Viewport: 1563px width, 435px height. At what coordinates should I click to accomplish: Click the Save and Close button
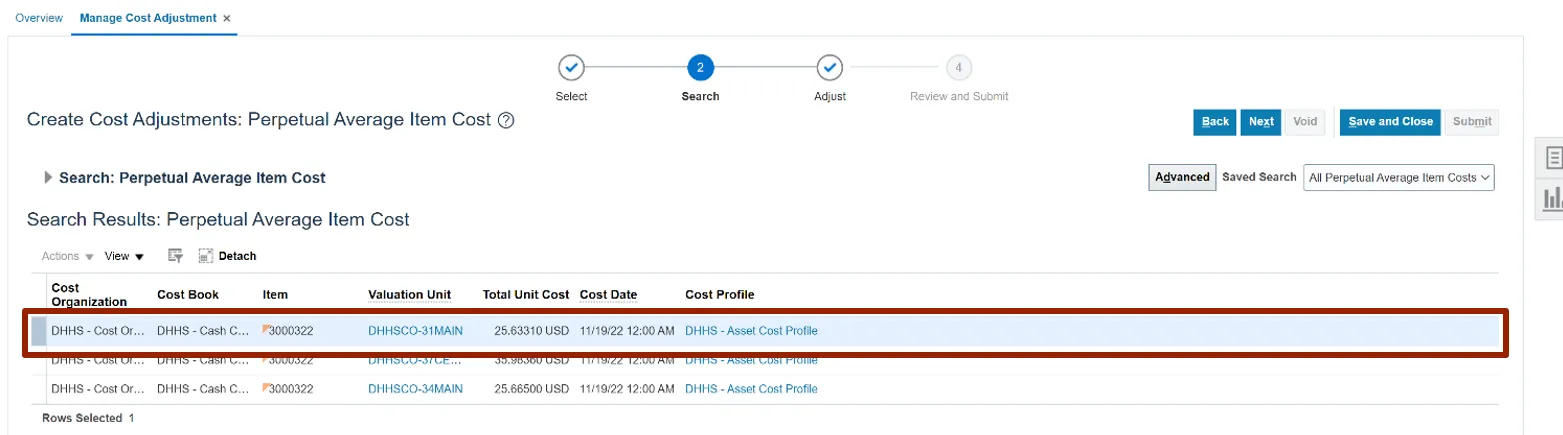pyautogui.click(x=1390, y=122)
